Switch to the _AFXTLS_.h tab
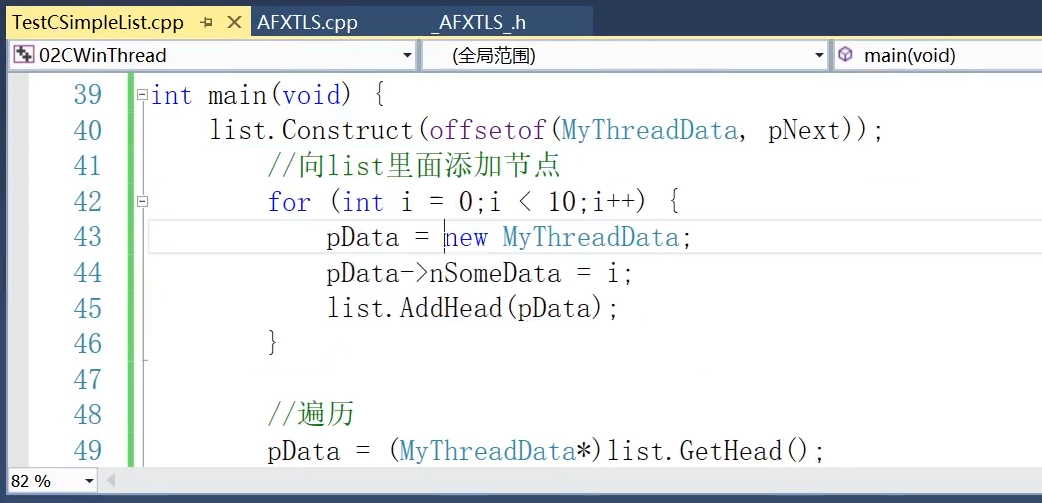 pyautogui.click(x=478, y=23)
